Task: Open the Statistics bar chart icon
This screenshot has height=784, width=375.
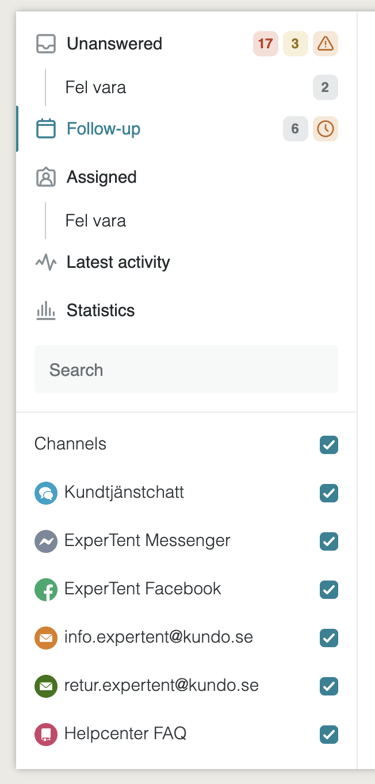Action: coord(46,310)
